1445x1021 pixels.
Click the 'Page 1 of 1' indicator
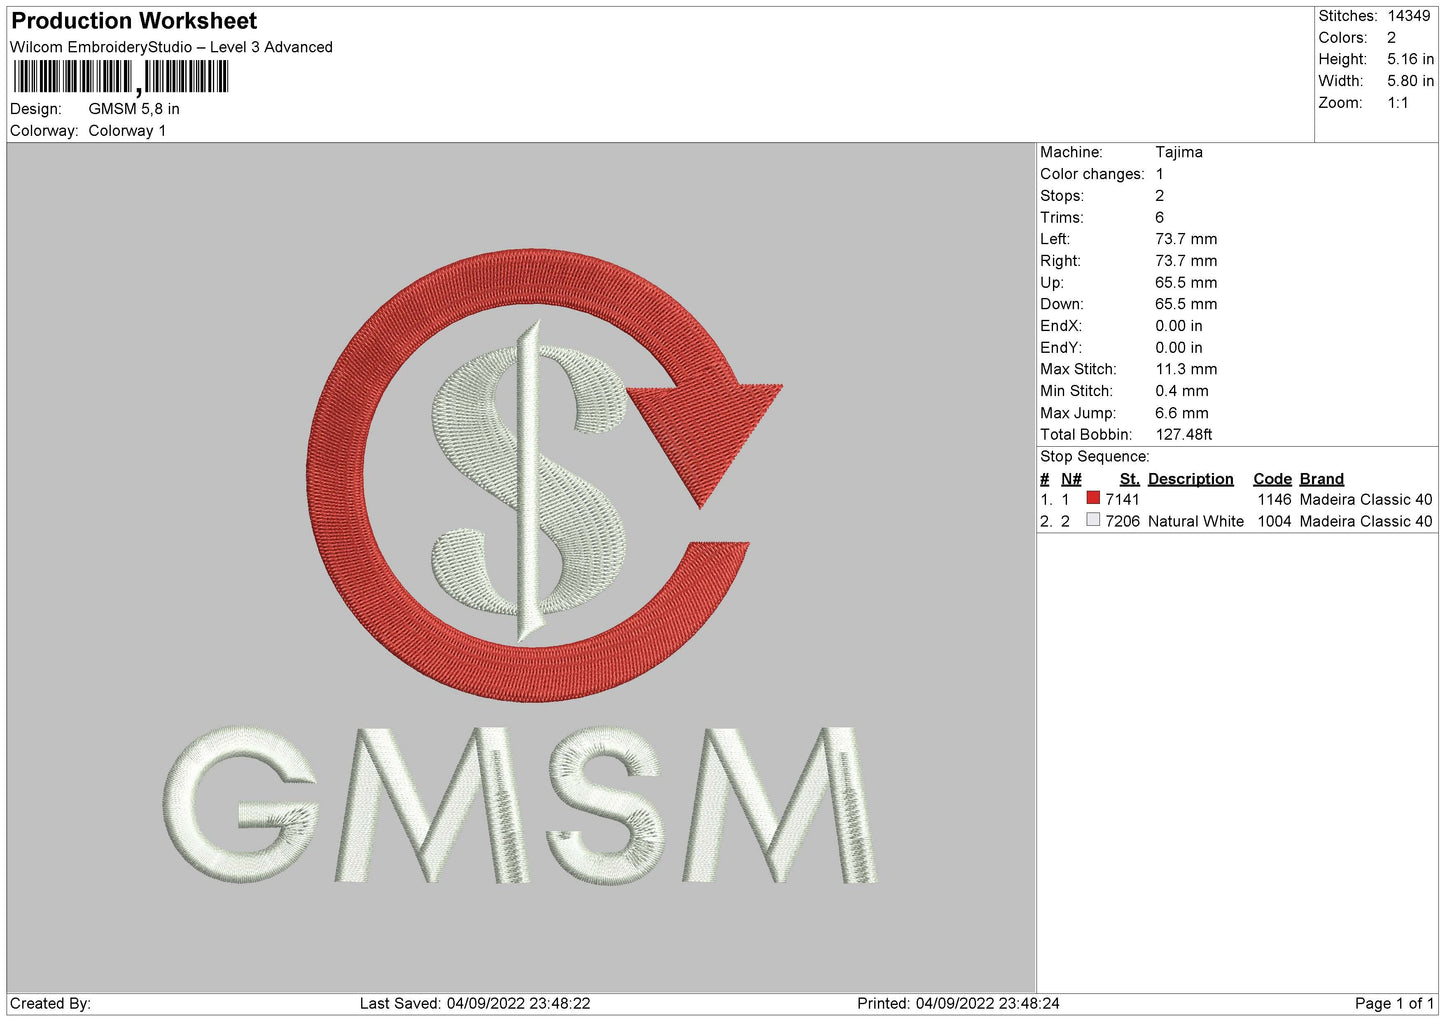(1394, 1004)
